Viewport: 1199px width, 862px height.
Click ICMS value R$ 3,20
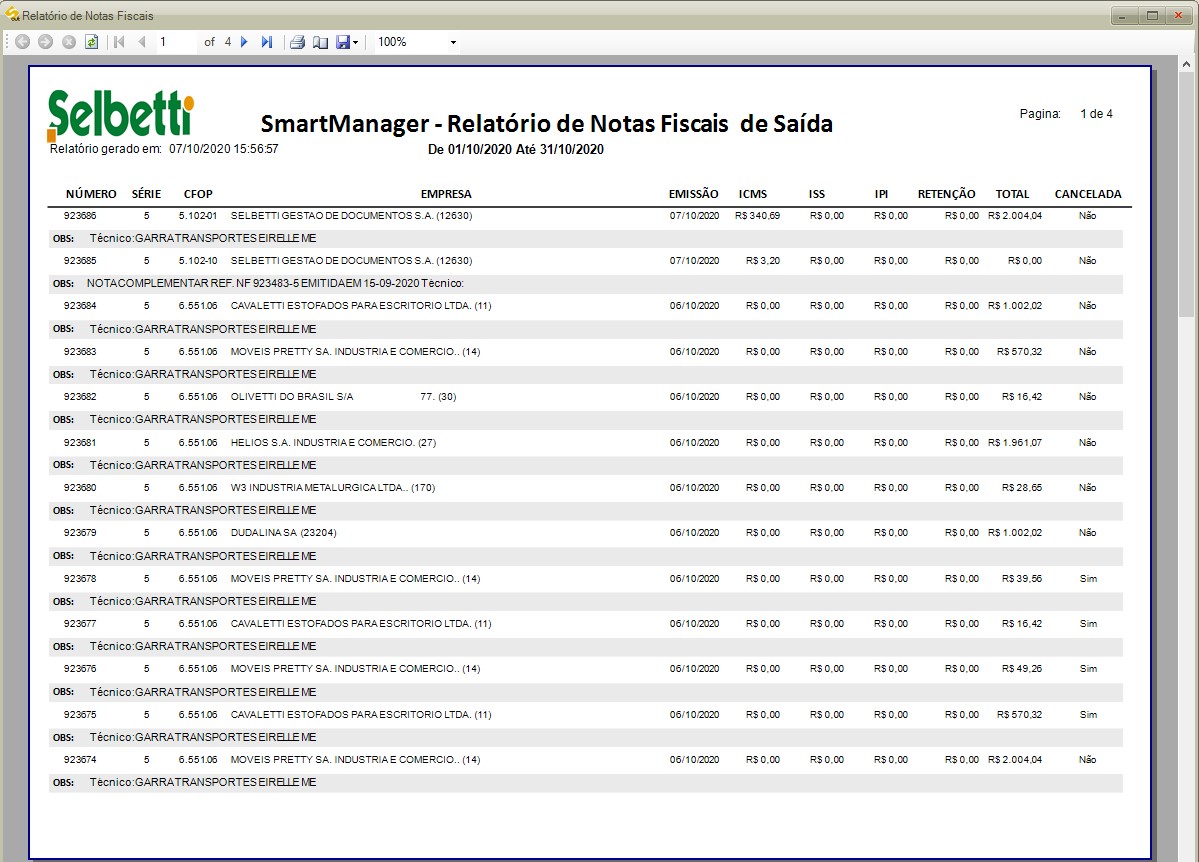pyautogui.click(x=763, y=261)
